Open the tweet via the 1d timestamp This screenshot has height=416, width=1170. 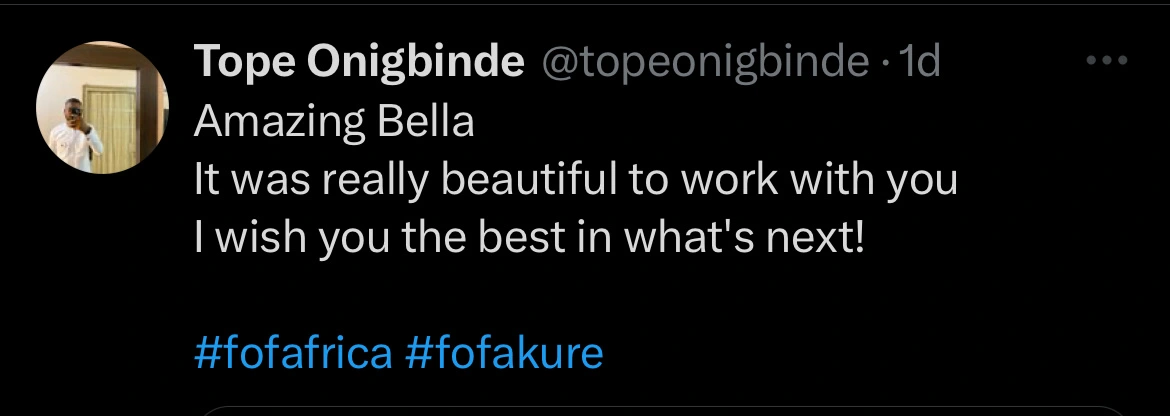click(921, 63)
